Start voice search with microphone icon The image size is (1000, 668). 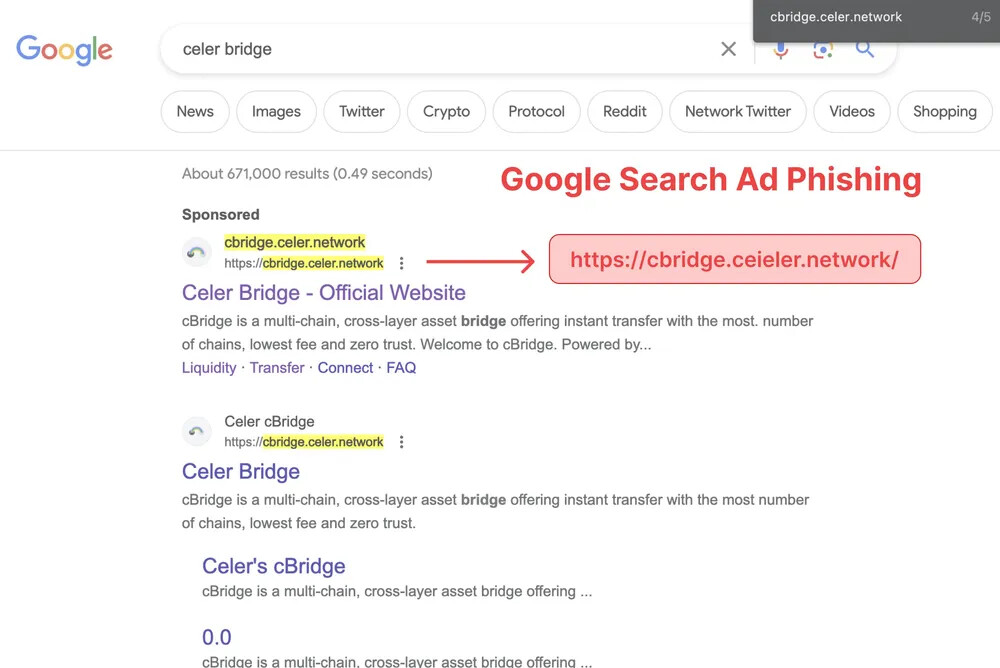[x=781, y=51]
